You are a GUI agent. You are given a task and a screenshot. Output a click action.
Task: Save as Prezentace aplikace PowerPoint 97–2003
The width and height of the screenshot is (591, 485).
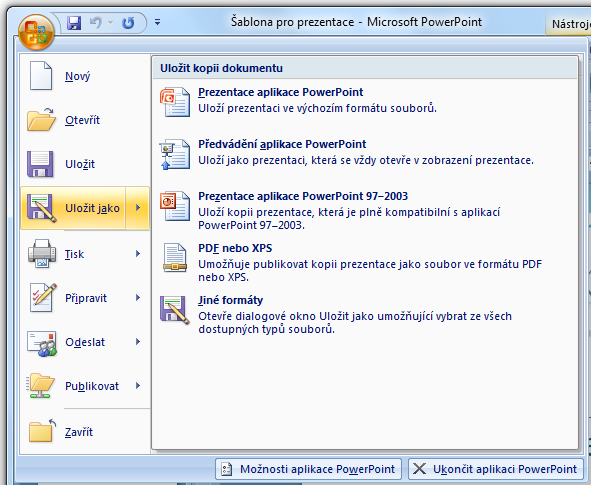point(365,210)
